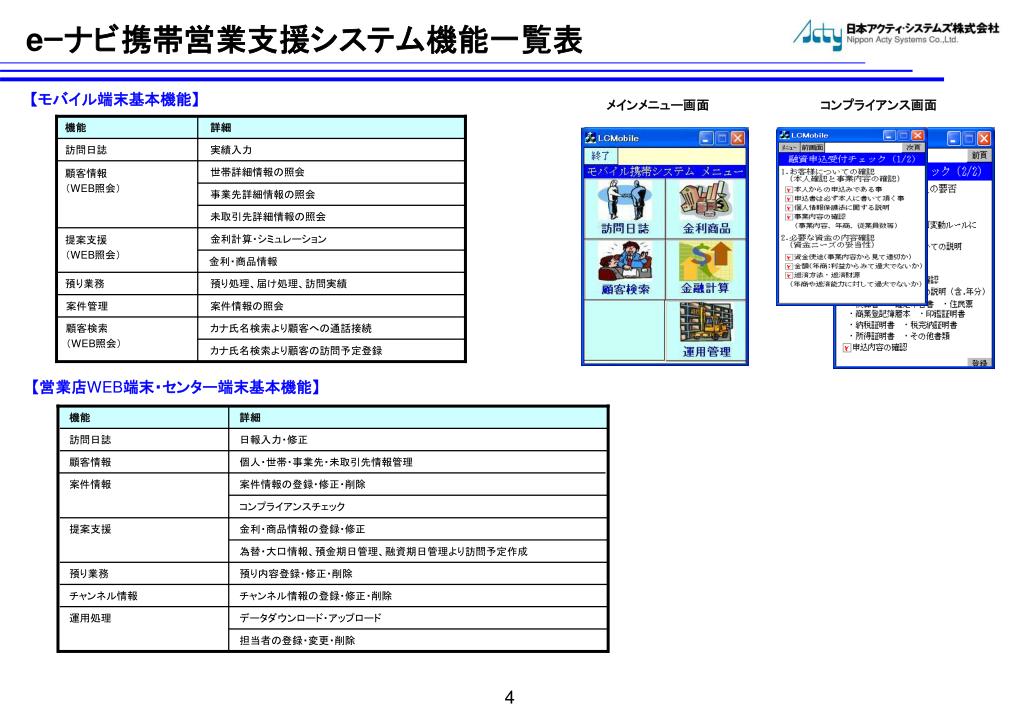Click the チャンネル情報の登録・修正・削除 cell
Viewport: 1023px width, 708px height.
(x=418, y=596)
